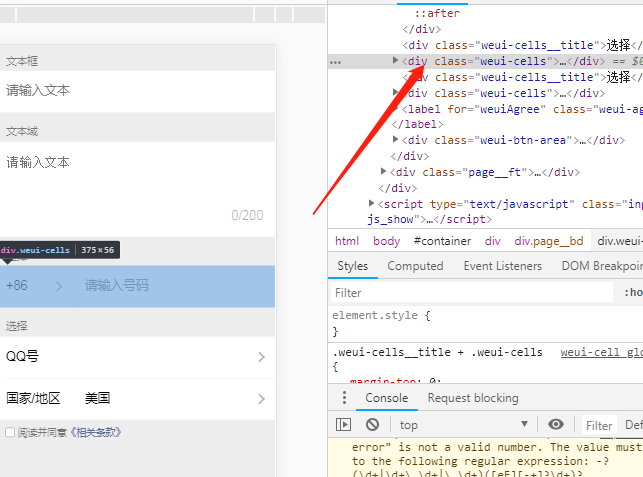Click the closing </label> tag row
This screenshot has width=643, height=477.
(x=417, y=124)
